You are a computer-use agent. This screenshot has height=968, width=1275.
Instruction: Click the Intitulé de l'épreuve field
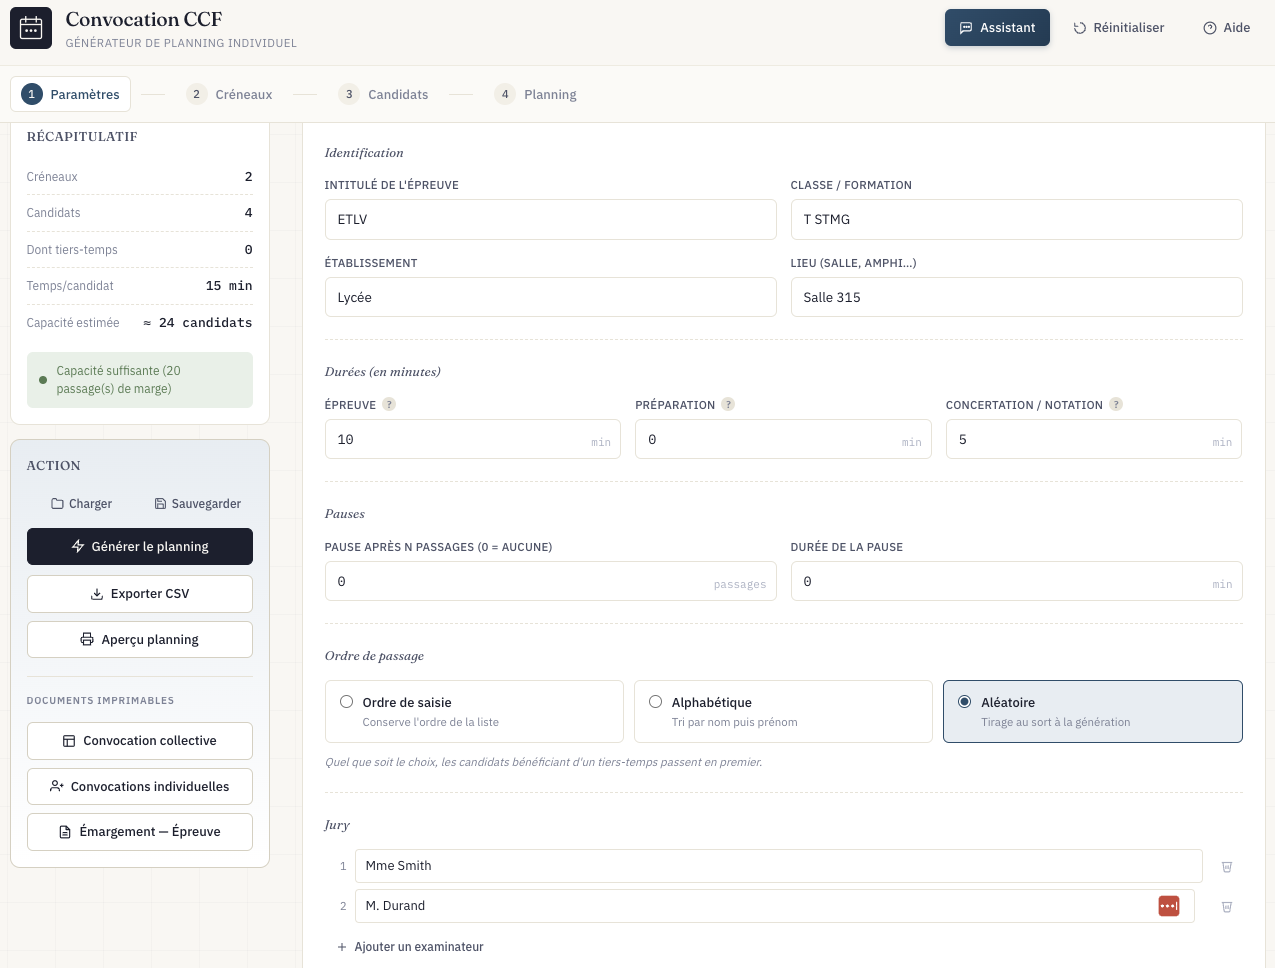550,220
